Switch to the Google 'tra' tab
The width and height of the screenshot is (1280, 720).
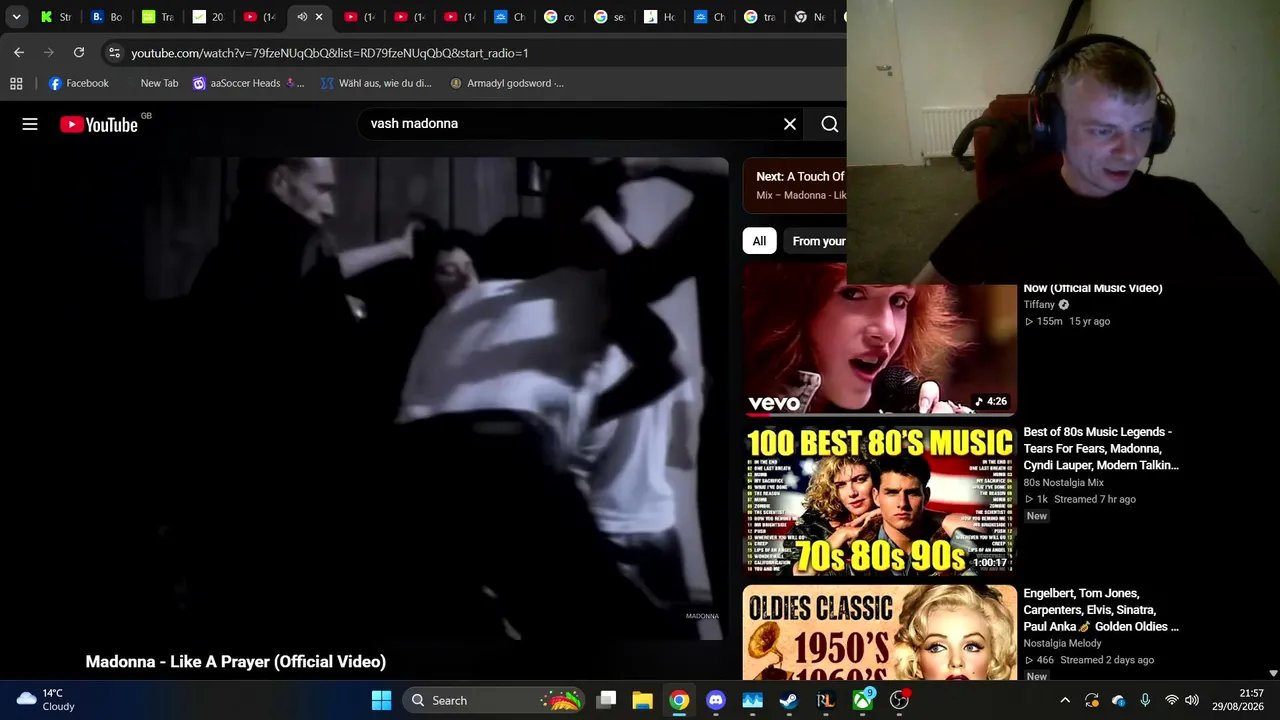coord(761,17)
